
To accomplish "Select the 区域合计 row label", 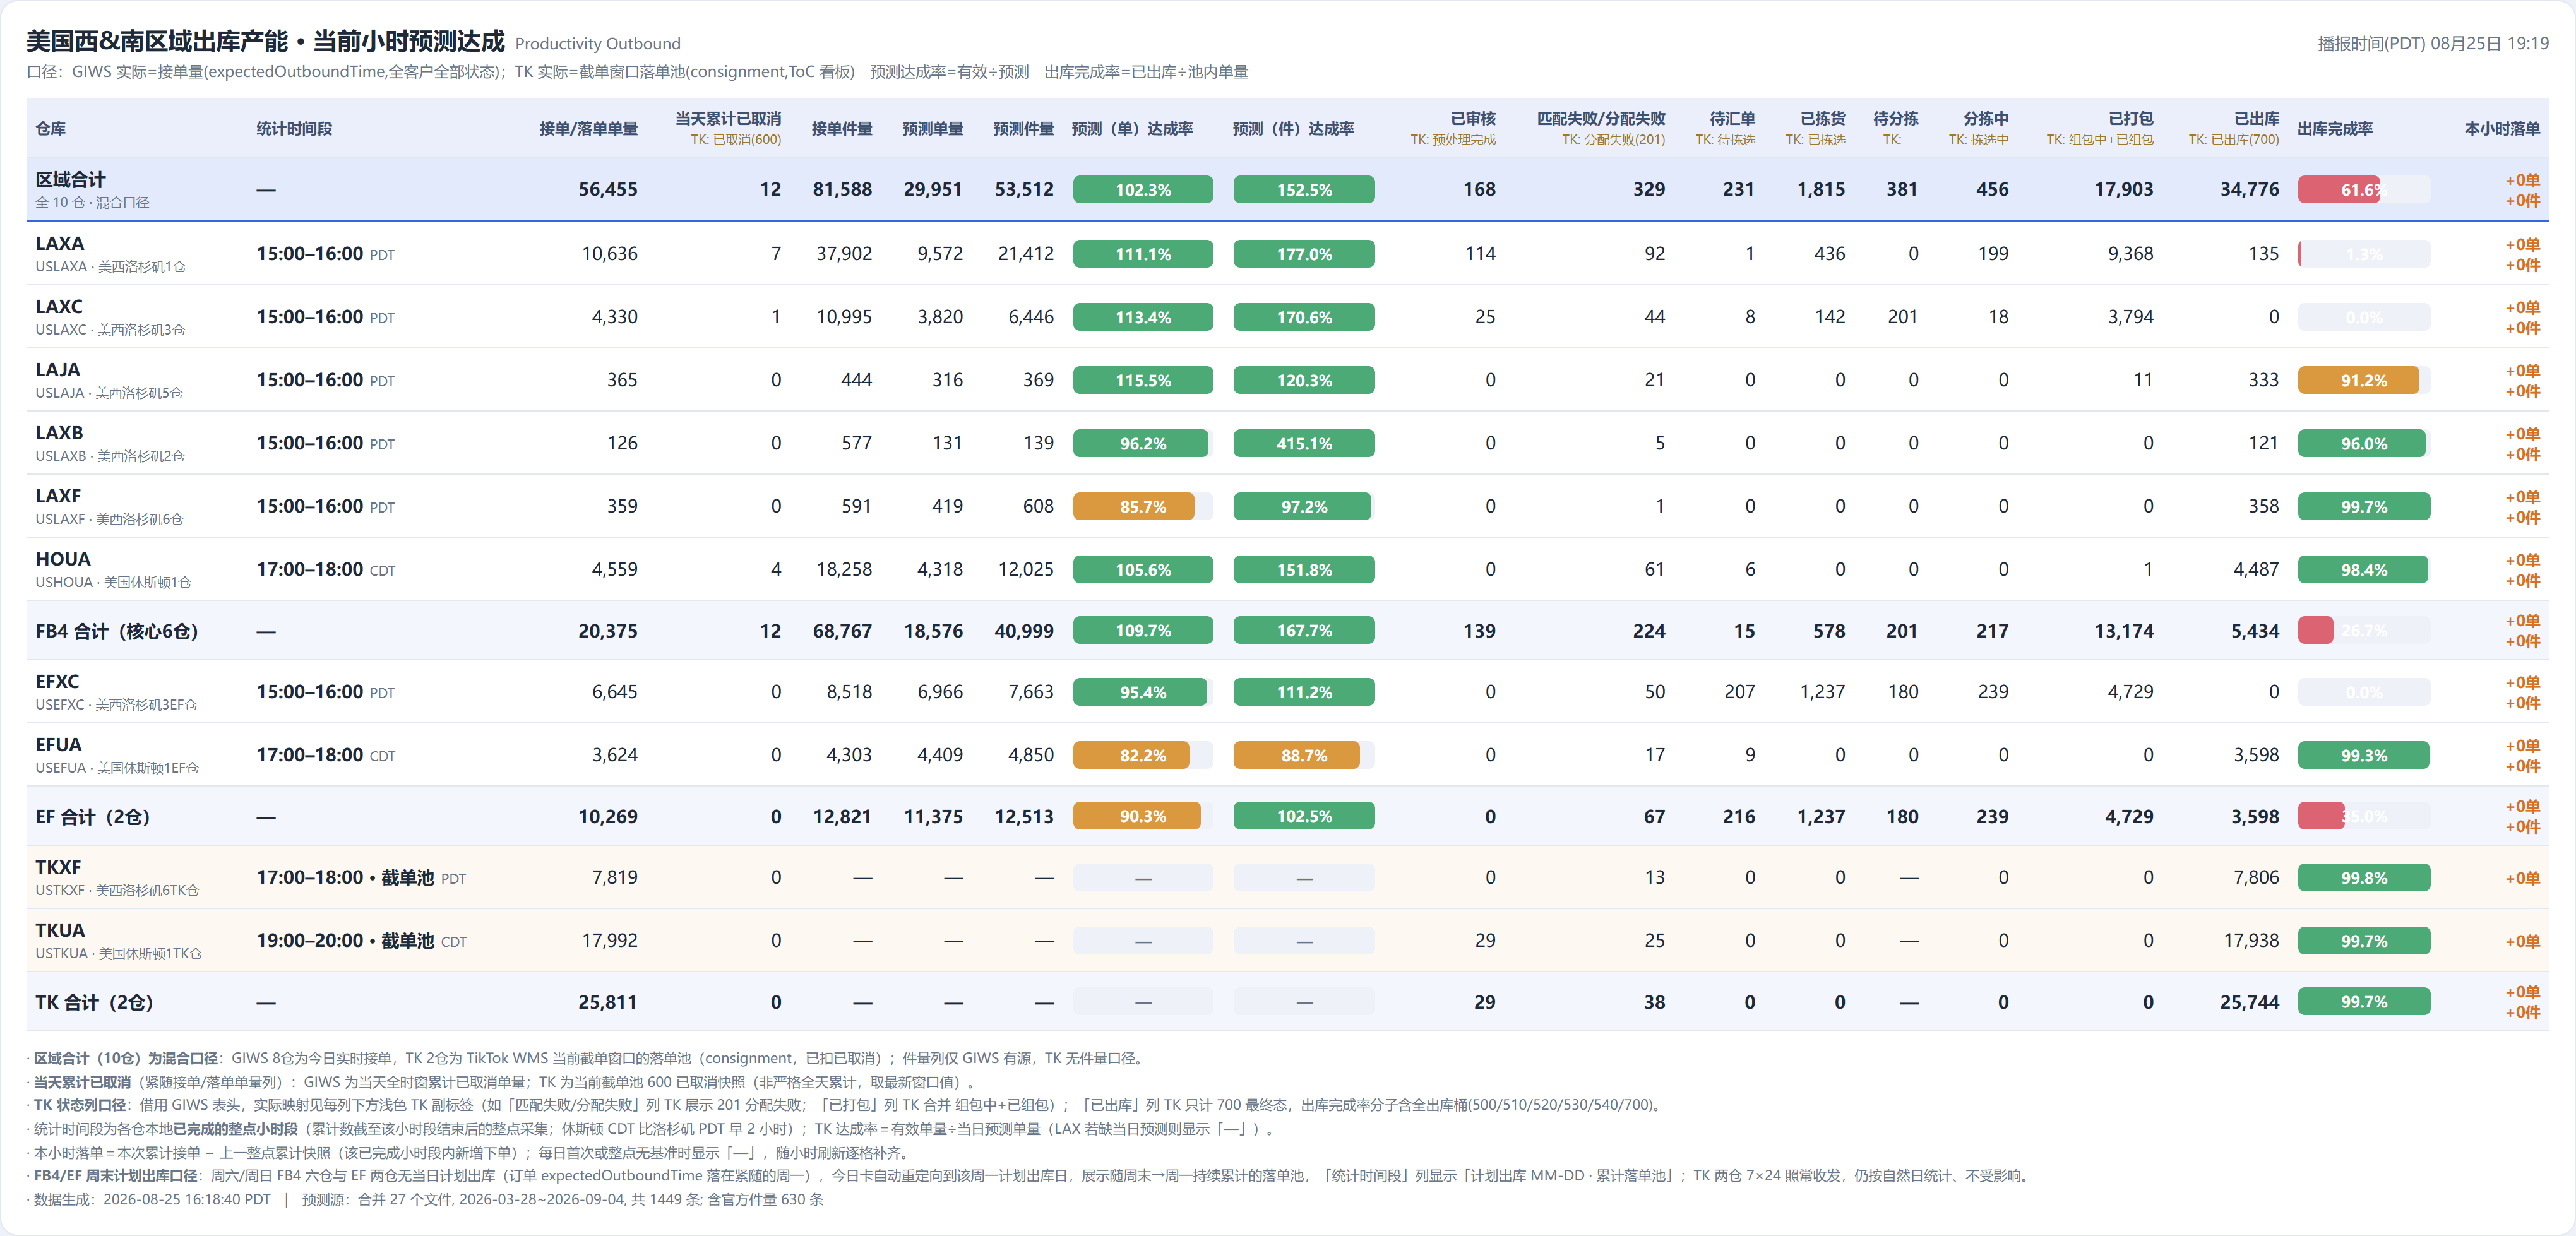I will (70, 179).
